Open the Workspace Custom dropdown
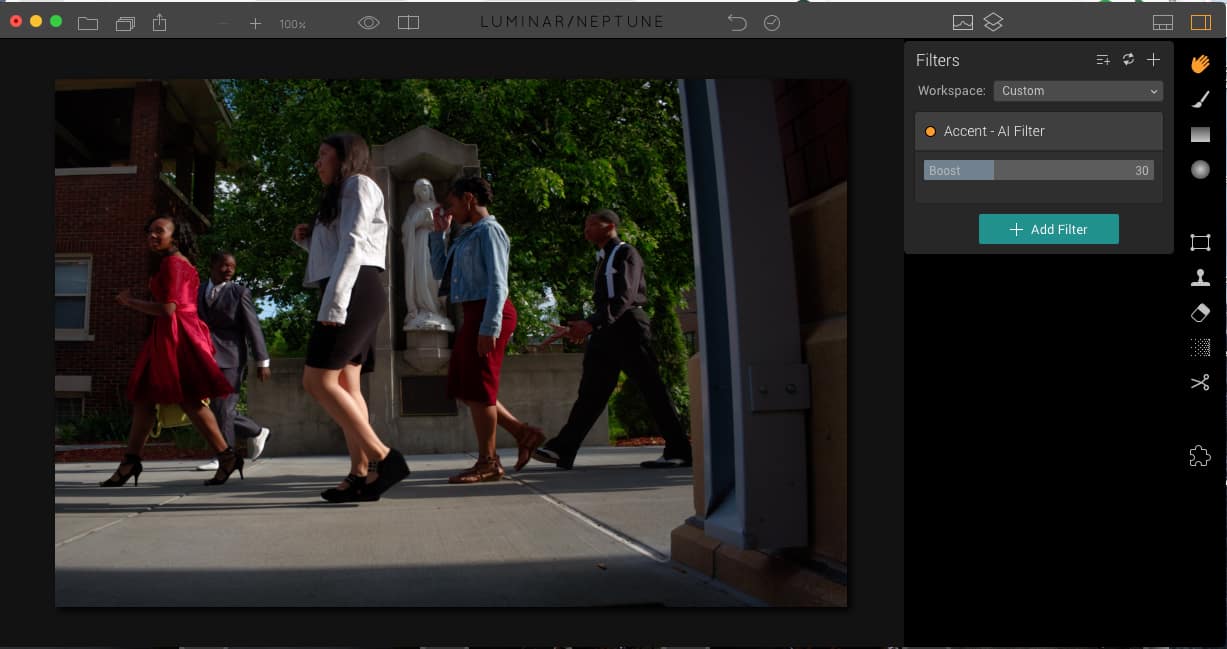Image resolution: width=1227 pixels, height=649 pixels. 1077,91
